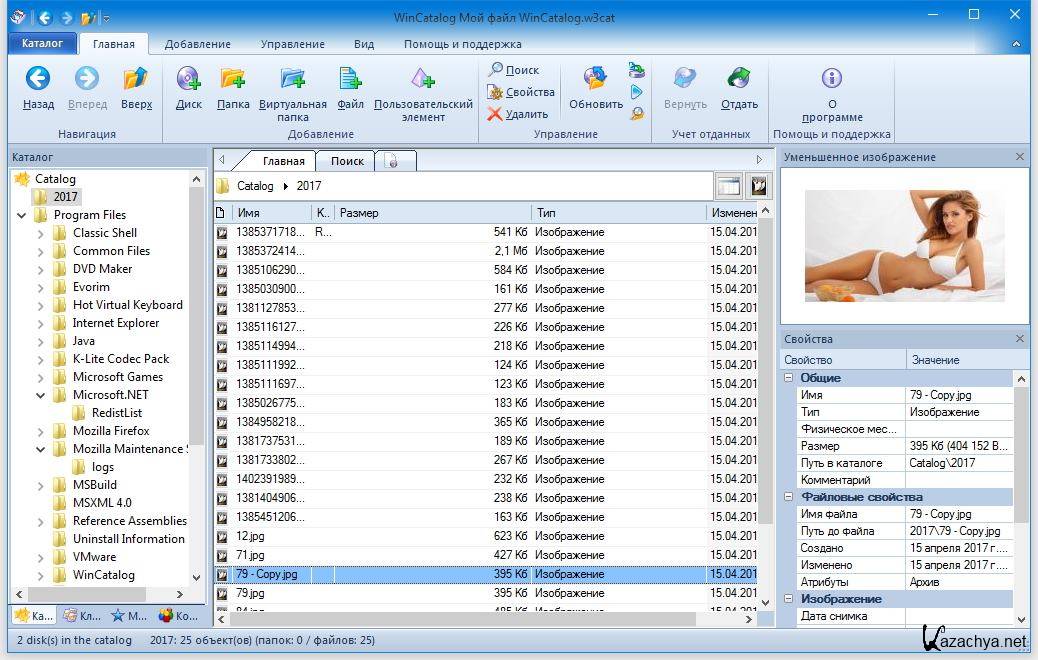The height and width of the screenshot is (660, 1038).
Task: Click the Вверх up-folder icon
Action: (x=136, y=80)
